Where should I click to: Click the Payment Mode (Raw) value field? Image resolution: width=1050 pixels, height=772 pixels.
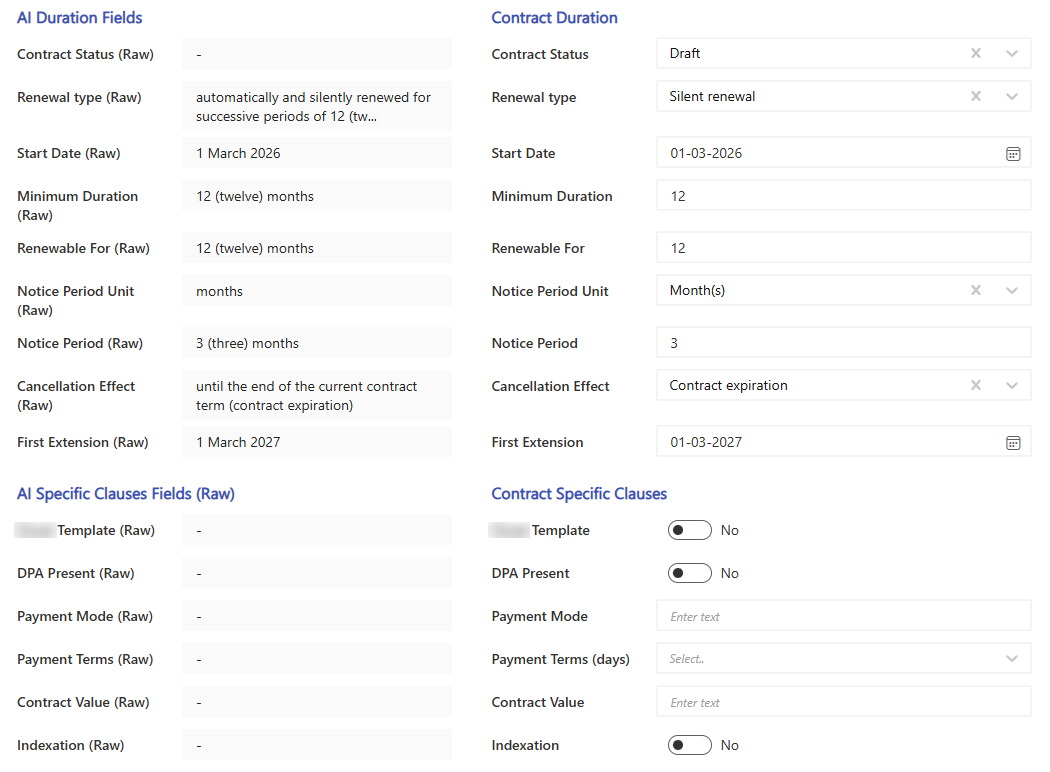(317, 616)
